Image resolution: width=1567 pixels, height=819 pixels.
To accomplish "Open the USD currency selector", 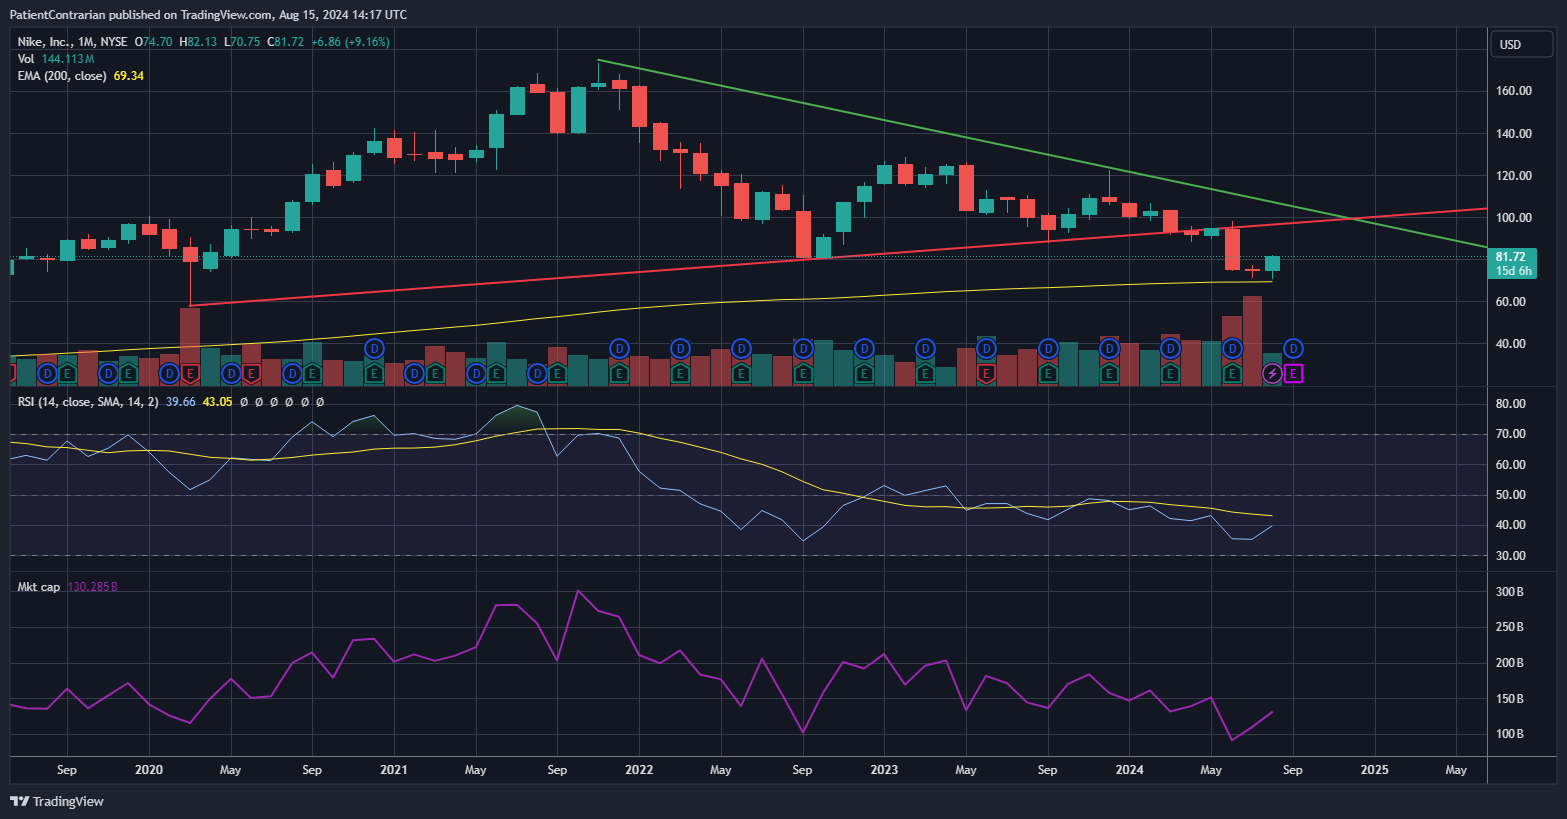I will point(1522,44).
